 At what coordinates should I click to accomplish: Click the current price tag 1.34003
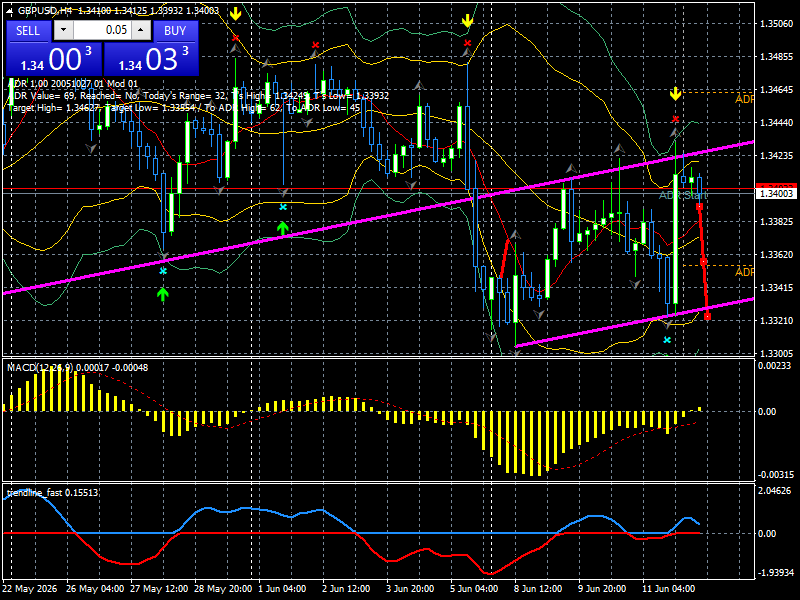pos(777,193)
